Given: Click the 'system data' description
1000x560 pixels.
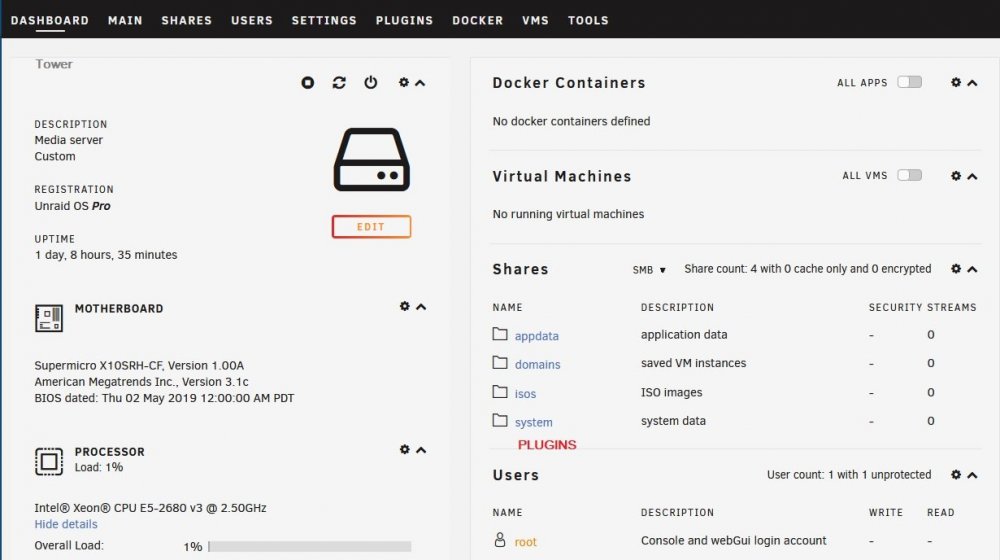Looking at the screenshot, I should [x=673, y=421].
